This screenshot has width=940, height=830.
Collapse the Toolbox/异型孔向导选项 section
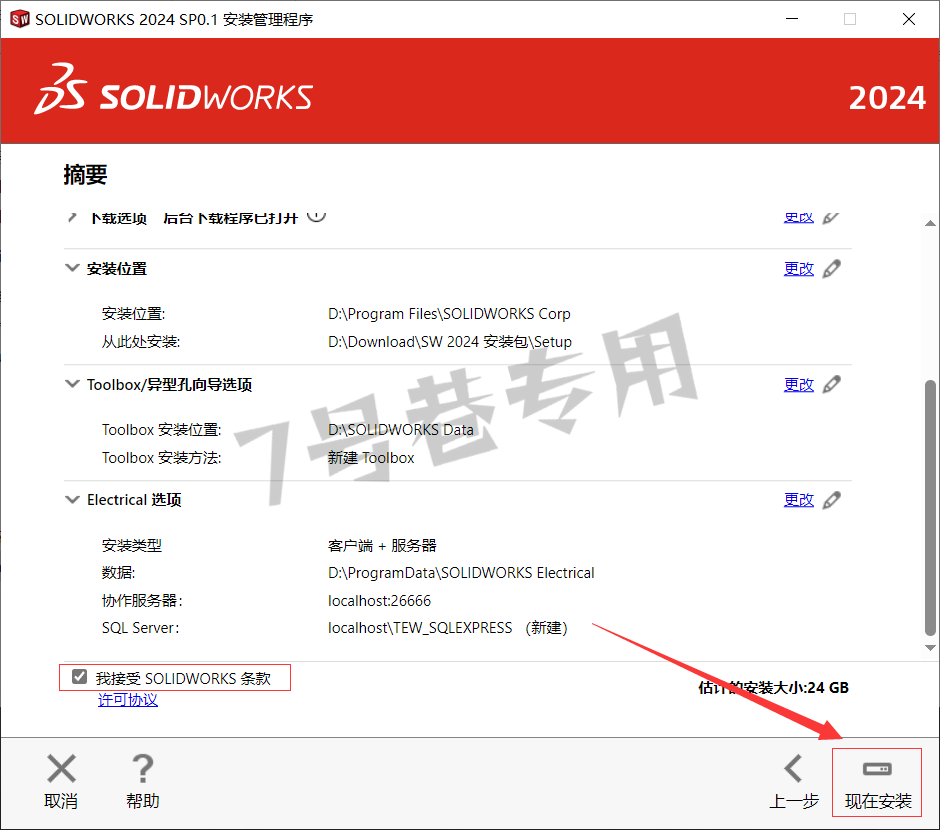tap(72, 384)
